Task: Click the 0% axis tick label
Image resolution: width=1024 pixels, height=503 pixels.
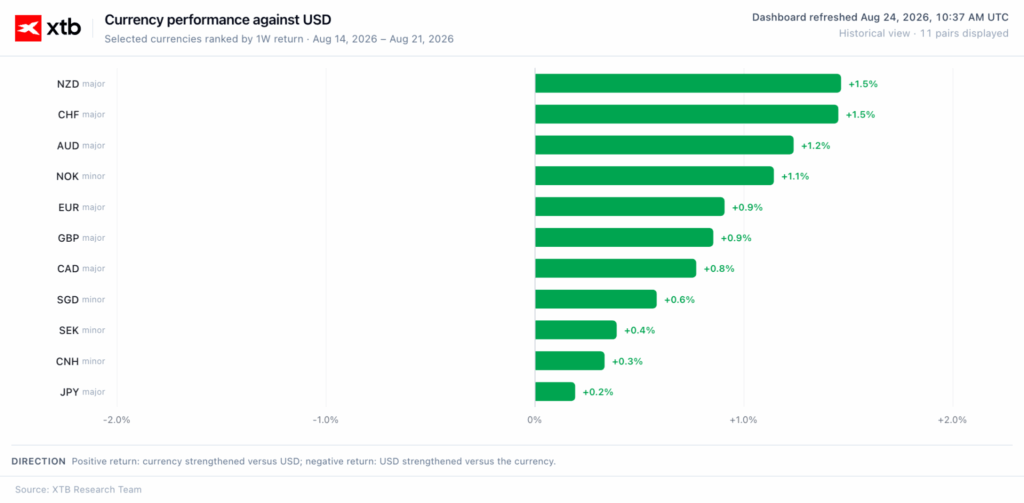Action: pos(534,420)
